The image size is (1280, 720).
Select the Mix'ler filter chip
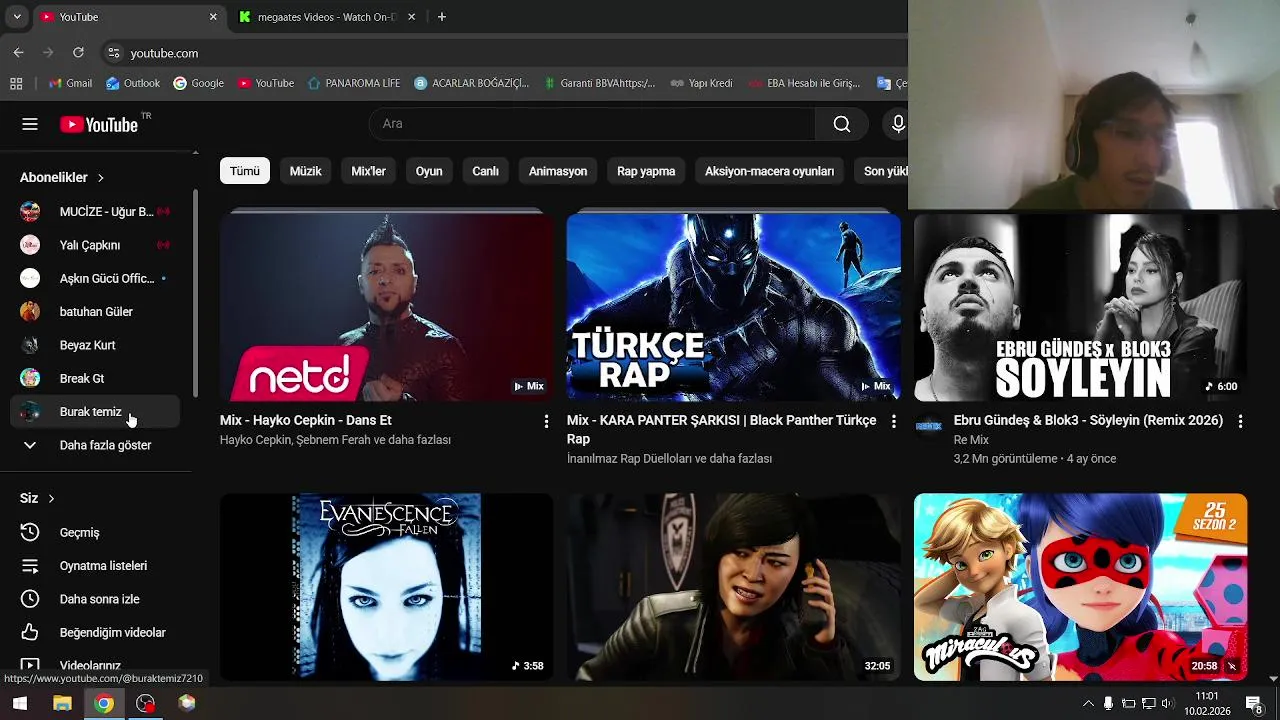pyautogui.click(x=368, y=171)
